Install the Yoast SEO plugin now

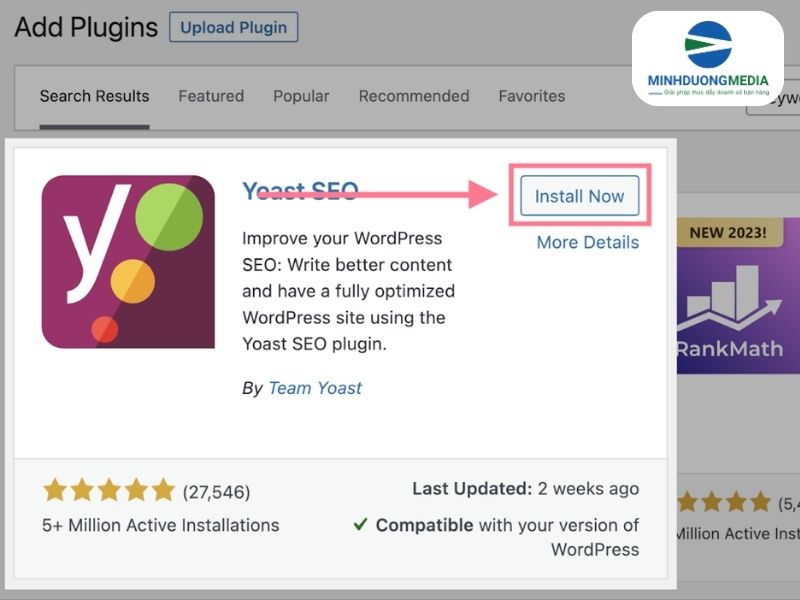(x=580, y=196)
